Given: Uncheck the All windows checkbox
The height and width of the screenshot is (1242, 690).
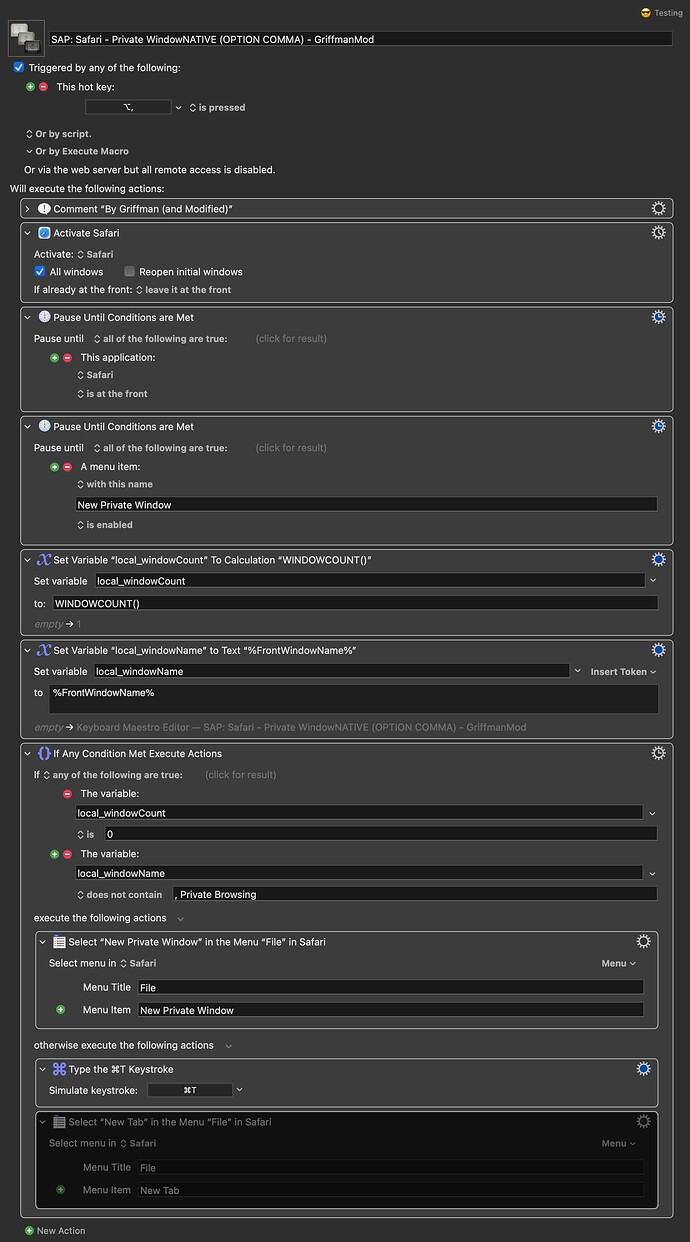Looking at the screenshot, I should coord(40,272).
